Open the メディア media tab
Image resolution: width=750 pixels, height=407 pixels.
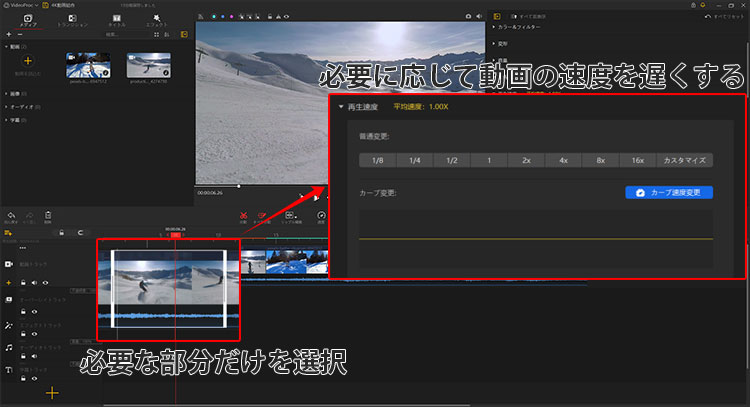(28, 21)
